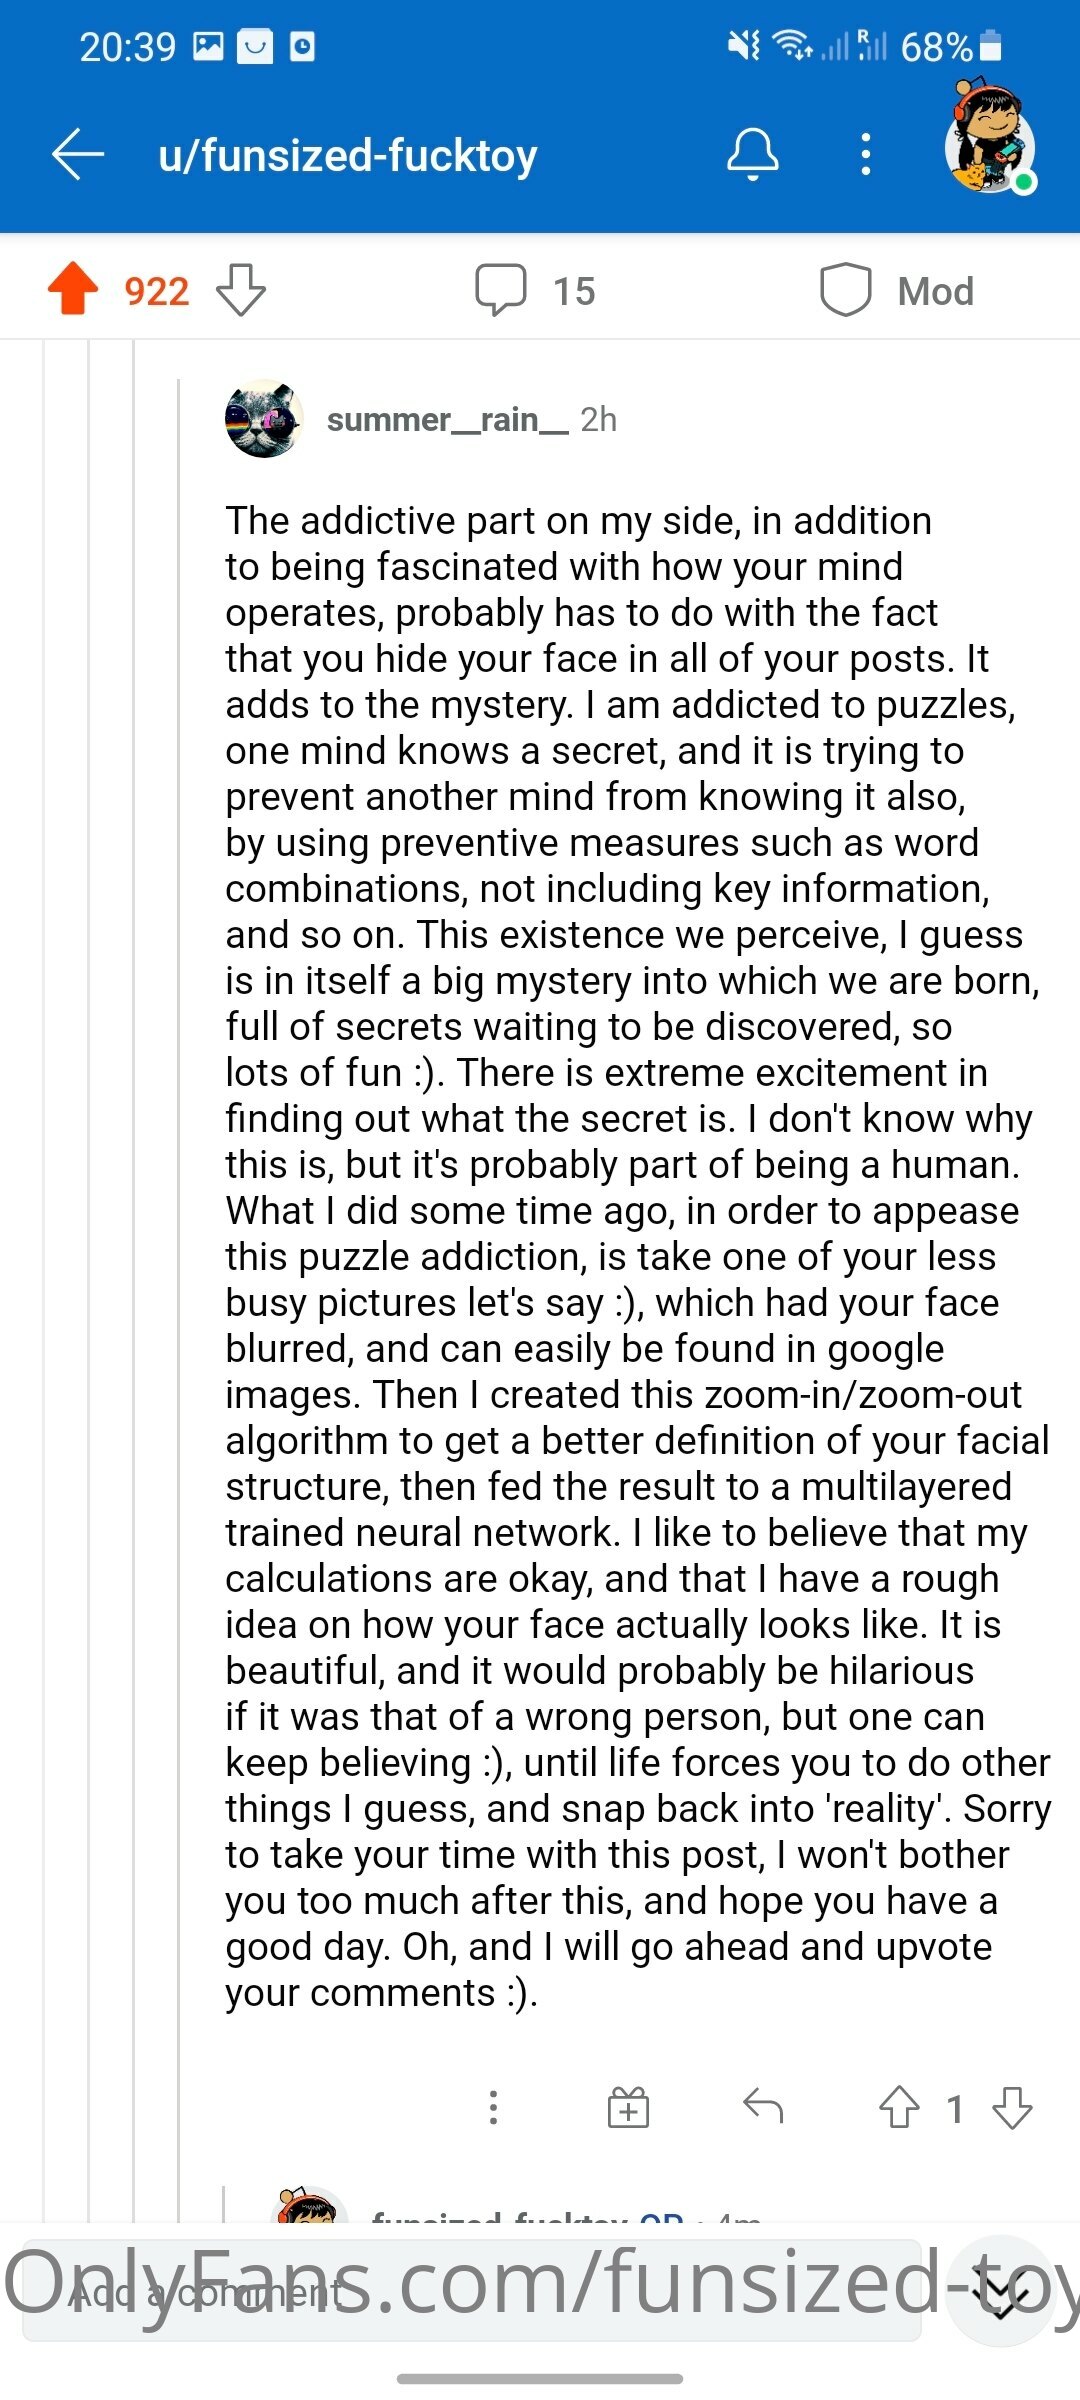
Task: Open comment options three-dot menu
Action: click(x=493, y=2108)
